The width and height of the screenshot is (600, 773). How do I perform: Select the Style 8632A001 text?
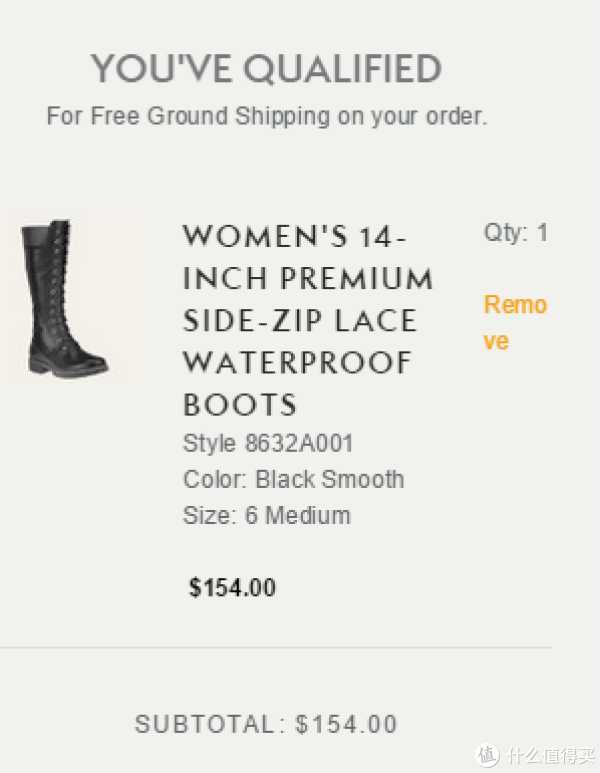pos(268,443)
